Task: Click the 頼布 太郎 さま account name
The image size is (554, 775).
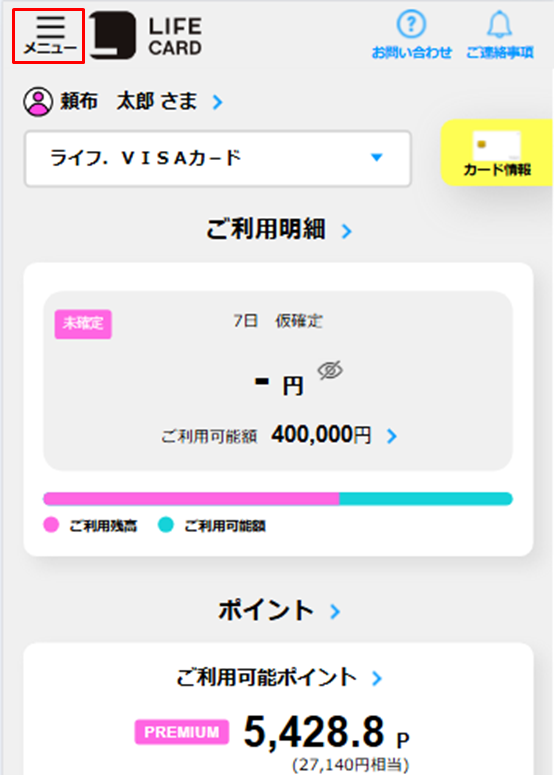Action: click(x=128, y=102)
